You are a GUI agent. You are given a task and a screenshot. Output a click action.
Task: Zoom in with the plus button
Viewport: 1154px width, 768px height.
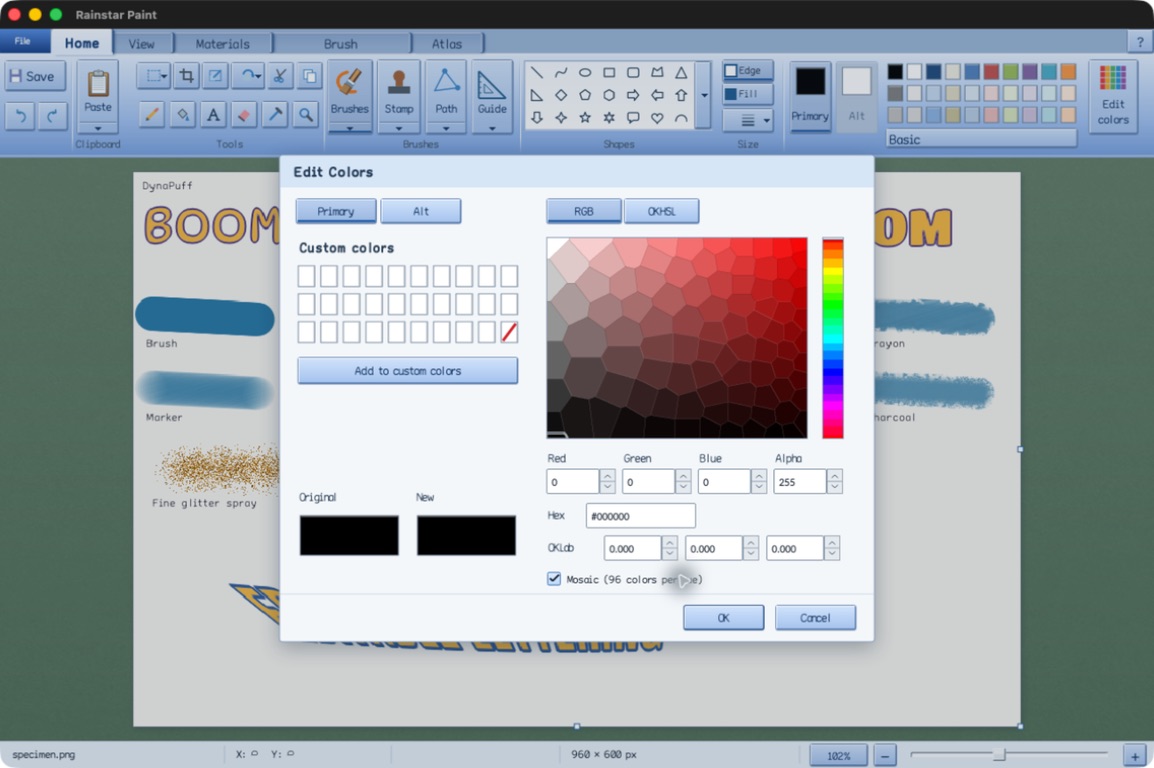[1135, 755]
